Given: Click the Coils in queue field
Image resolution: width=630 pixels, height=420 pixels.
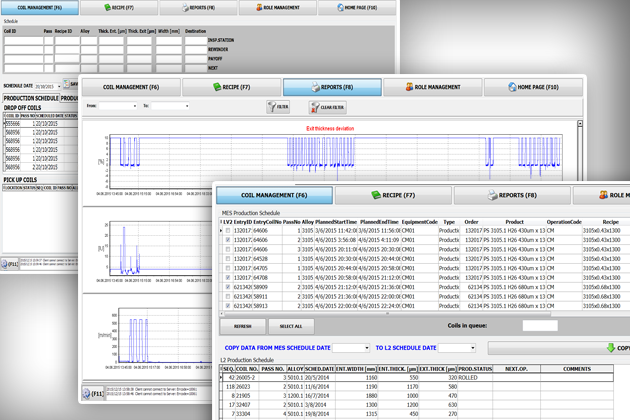Looking at the screenshot, I should 540,326.
